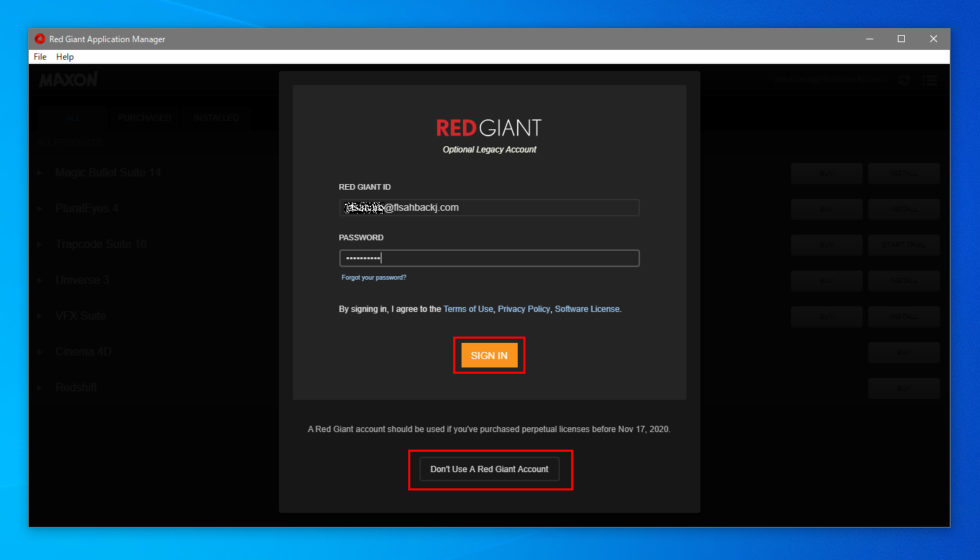Click the 'Optional Legacy Account' subtitle text

point(489,149)
